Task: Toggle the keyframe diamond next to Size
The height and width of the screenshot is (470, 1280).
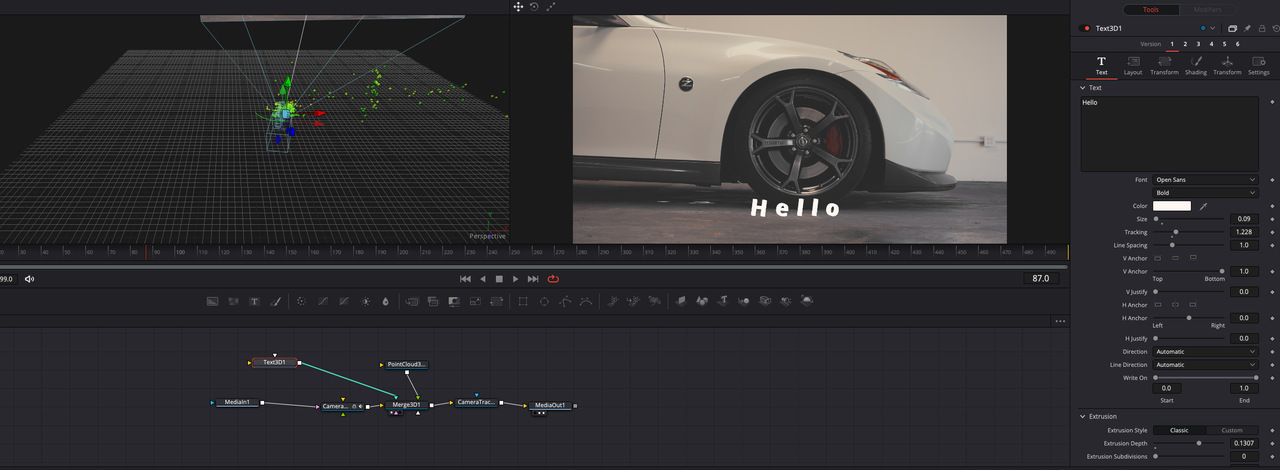Action: (1272, 219)
